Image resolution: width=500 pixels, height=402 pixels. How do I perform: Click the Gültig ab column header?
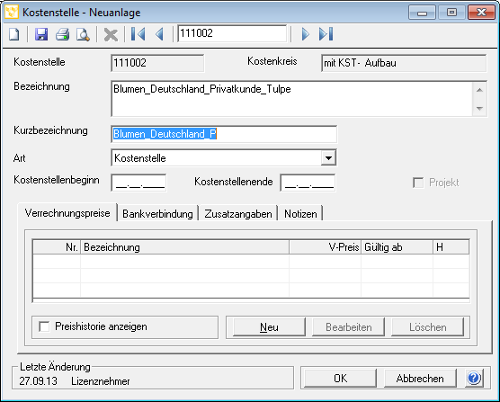[397, 247]
